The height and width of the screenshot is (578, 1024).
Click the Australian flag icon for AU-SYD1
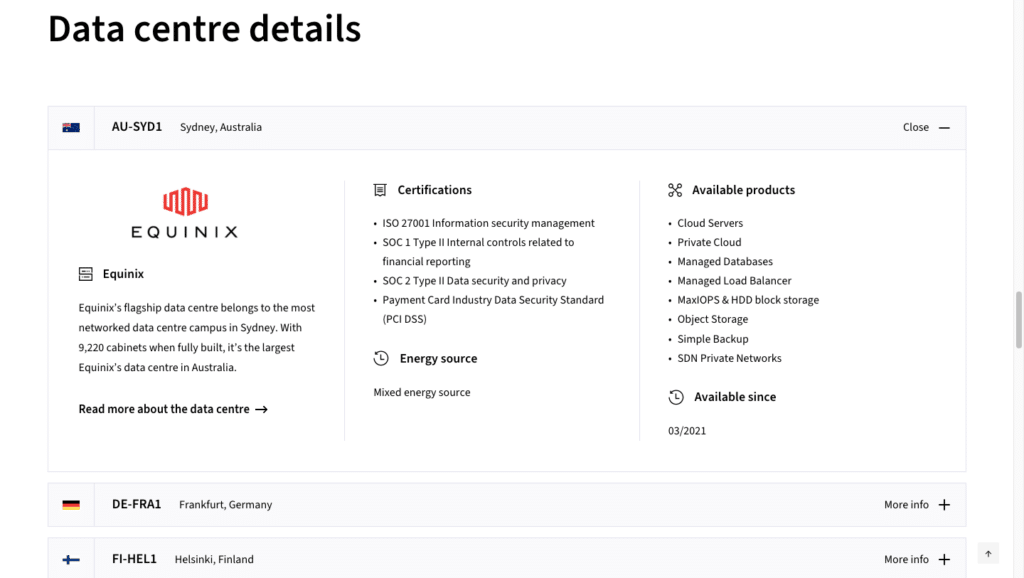coord(71,127)
